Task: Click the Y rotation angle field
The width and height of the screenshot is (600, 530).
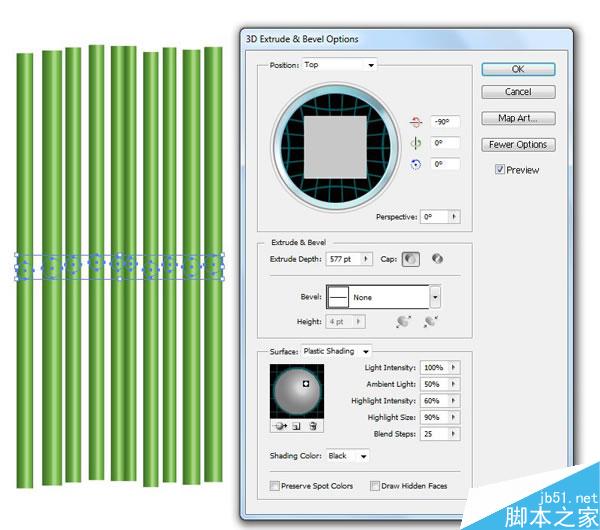Action: coord(445,143)
